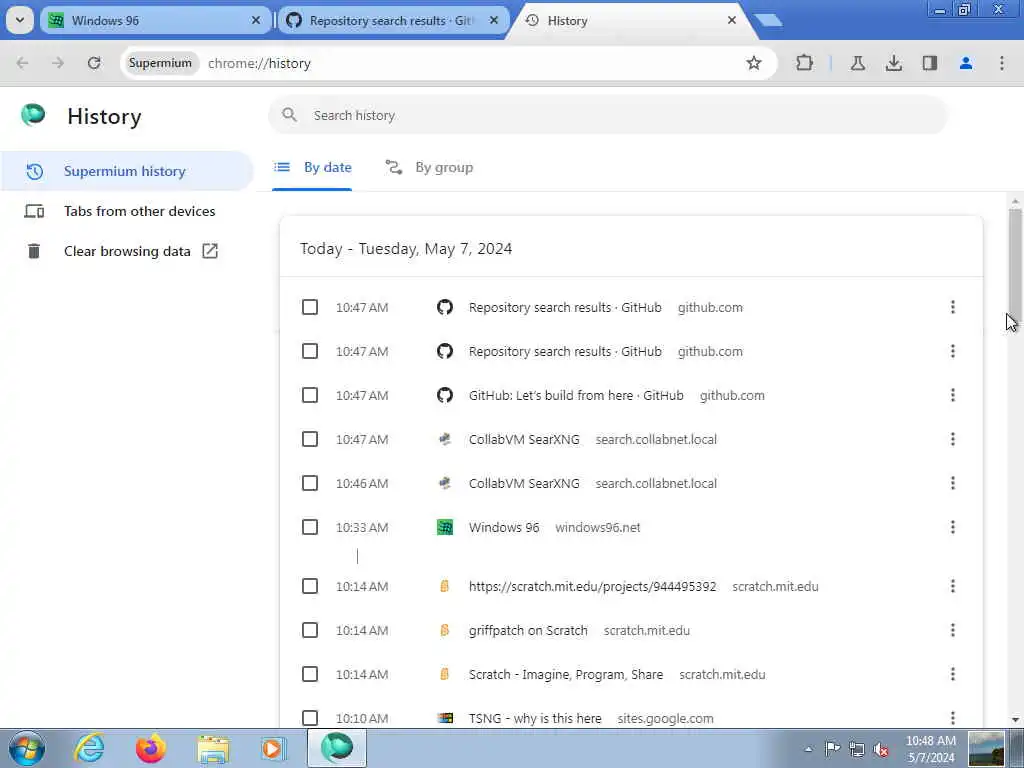Check the griffpatch on Scratch entry
The width and height of the screenshot is (1024, 768).
click(310, 630)
